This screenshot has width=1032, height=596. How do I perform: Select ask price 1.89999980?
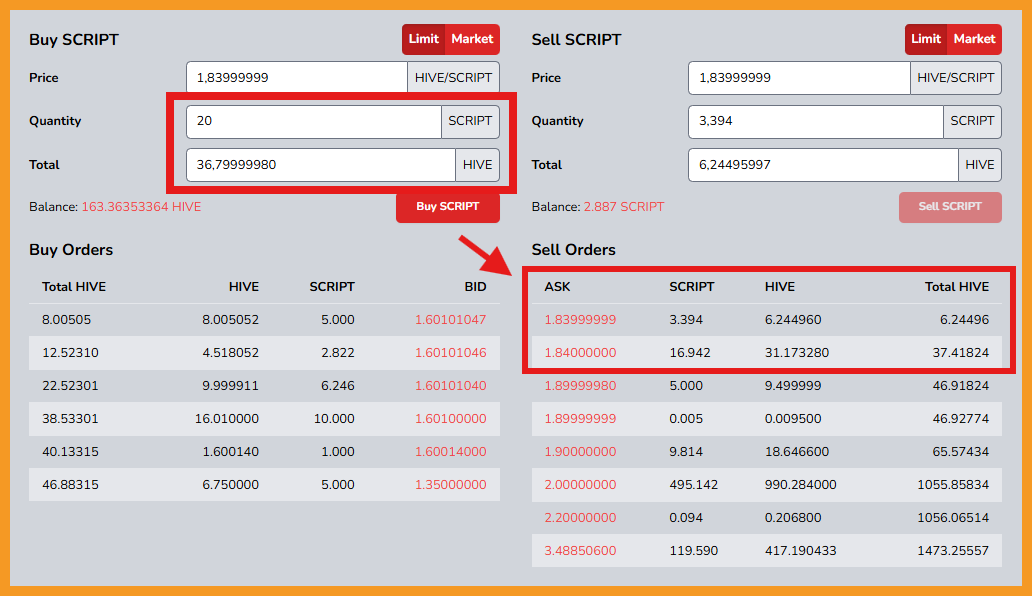(580, 386)
